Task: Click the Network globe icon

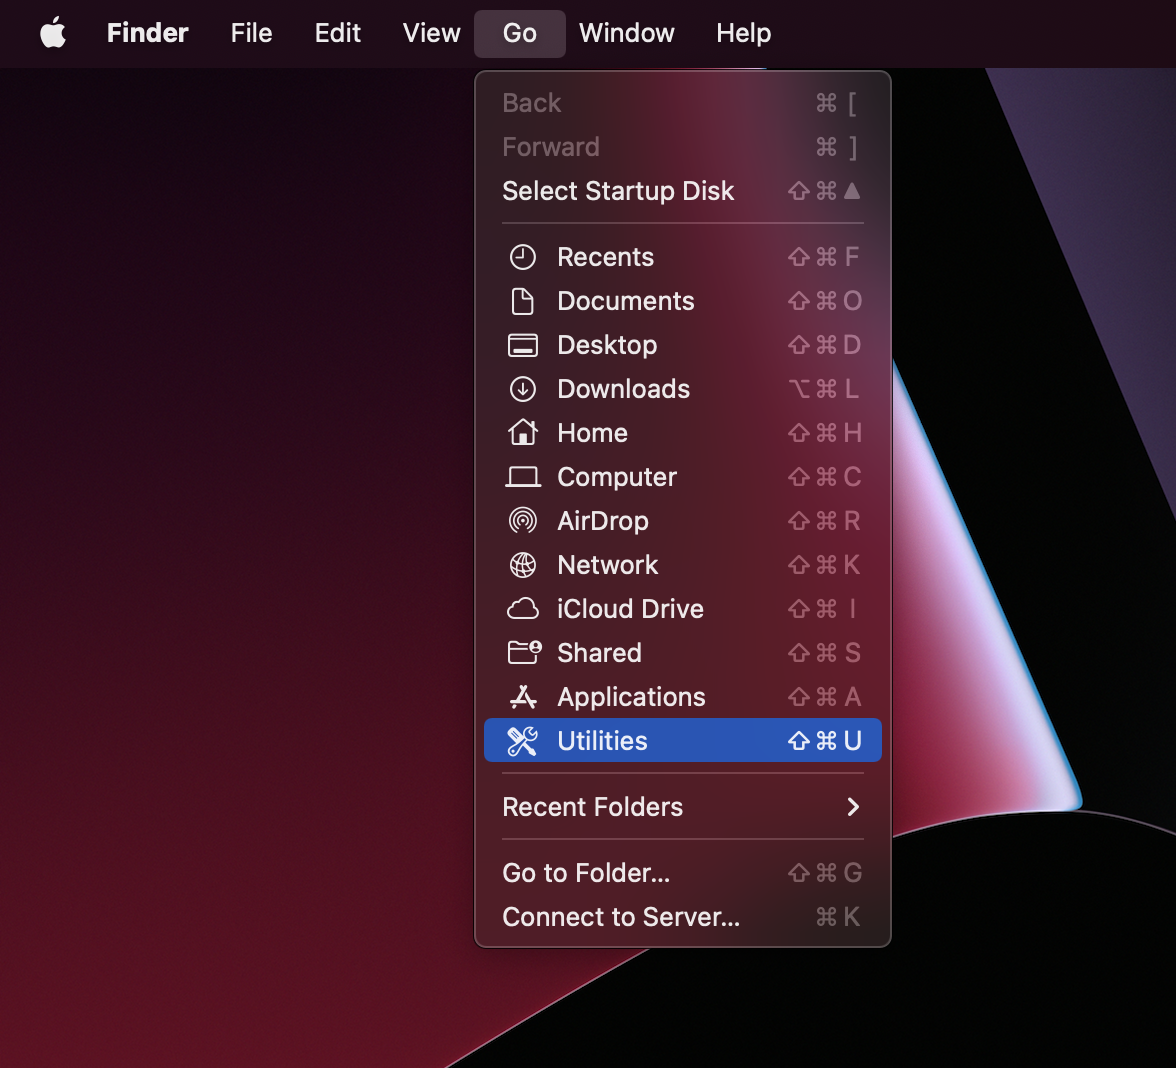Action: pyautogui.click(x=523, y=565)
